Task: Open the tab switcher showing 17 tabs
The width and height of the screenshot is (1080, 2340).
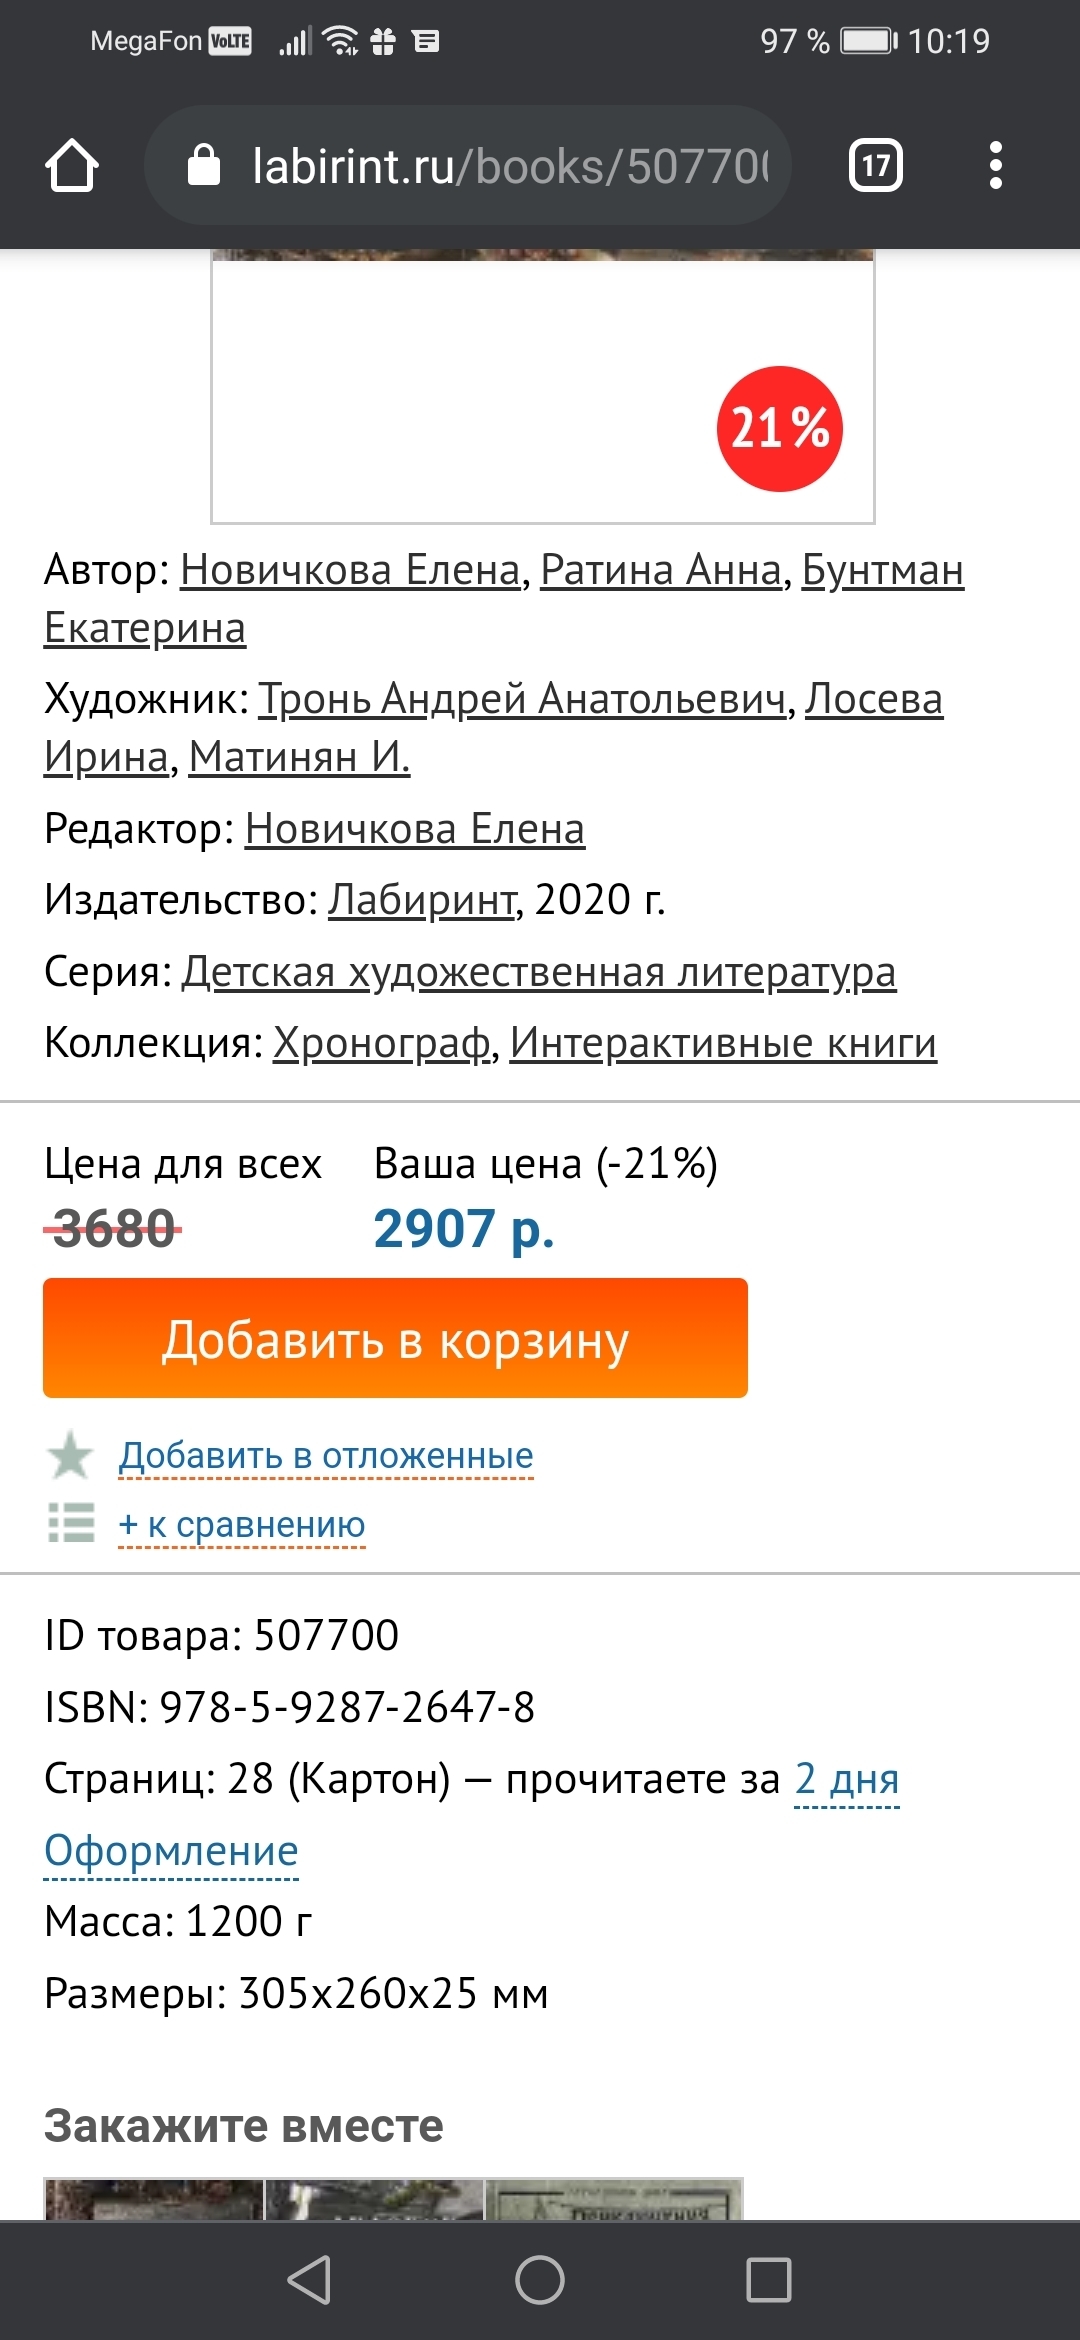Action: pos(875,165)
